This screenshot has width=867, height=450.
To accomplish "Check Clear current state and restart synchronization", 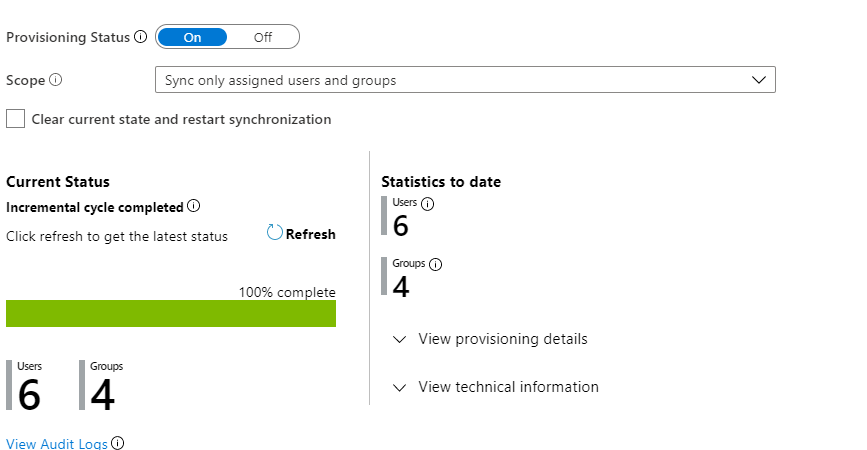I will click(x=15, y=119).
